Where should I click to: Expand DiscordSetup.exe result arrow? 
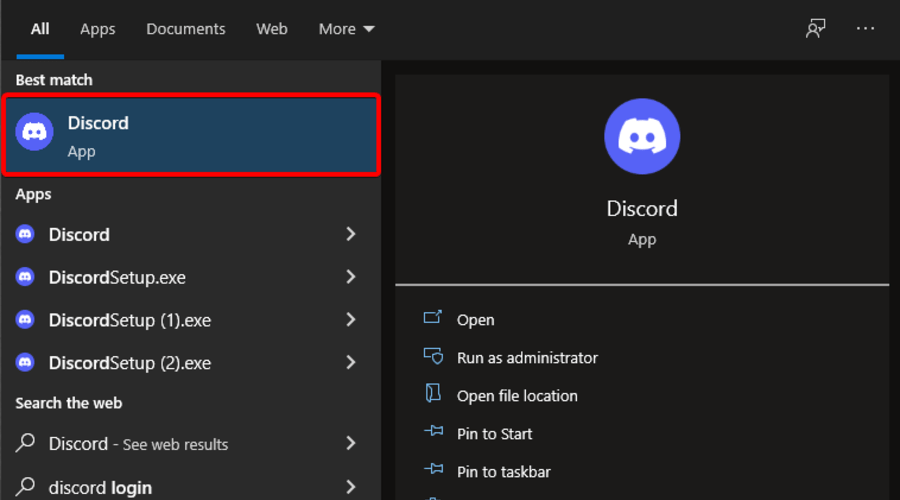351,277
